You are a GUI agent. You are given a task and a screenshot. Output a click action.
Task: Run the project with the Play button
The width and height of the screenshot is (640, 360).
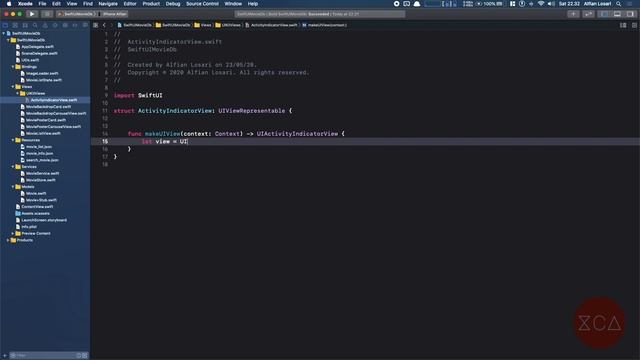pyautogui.click(x=32, y=14)
